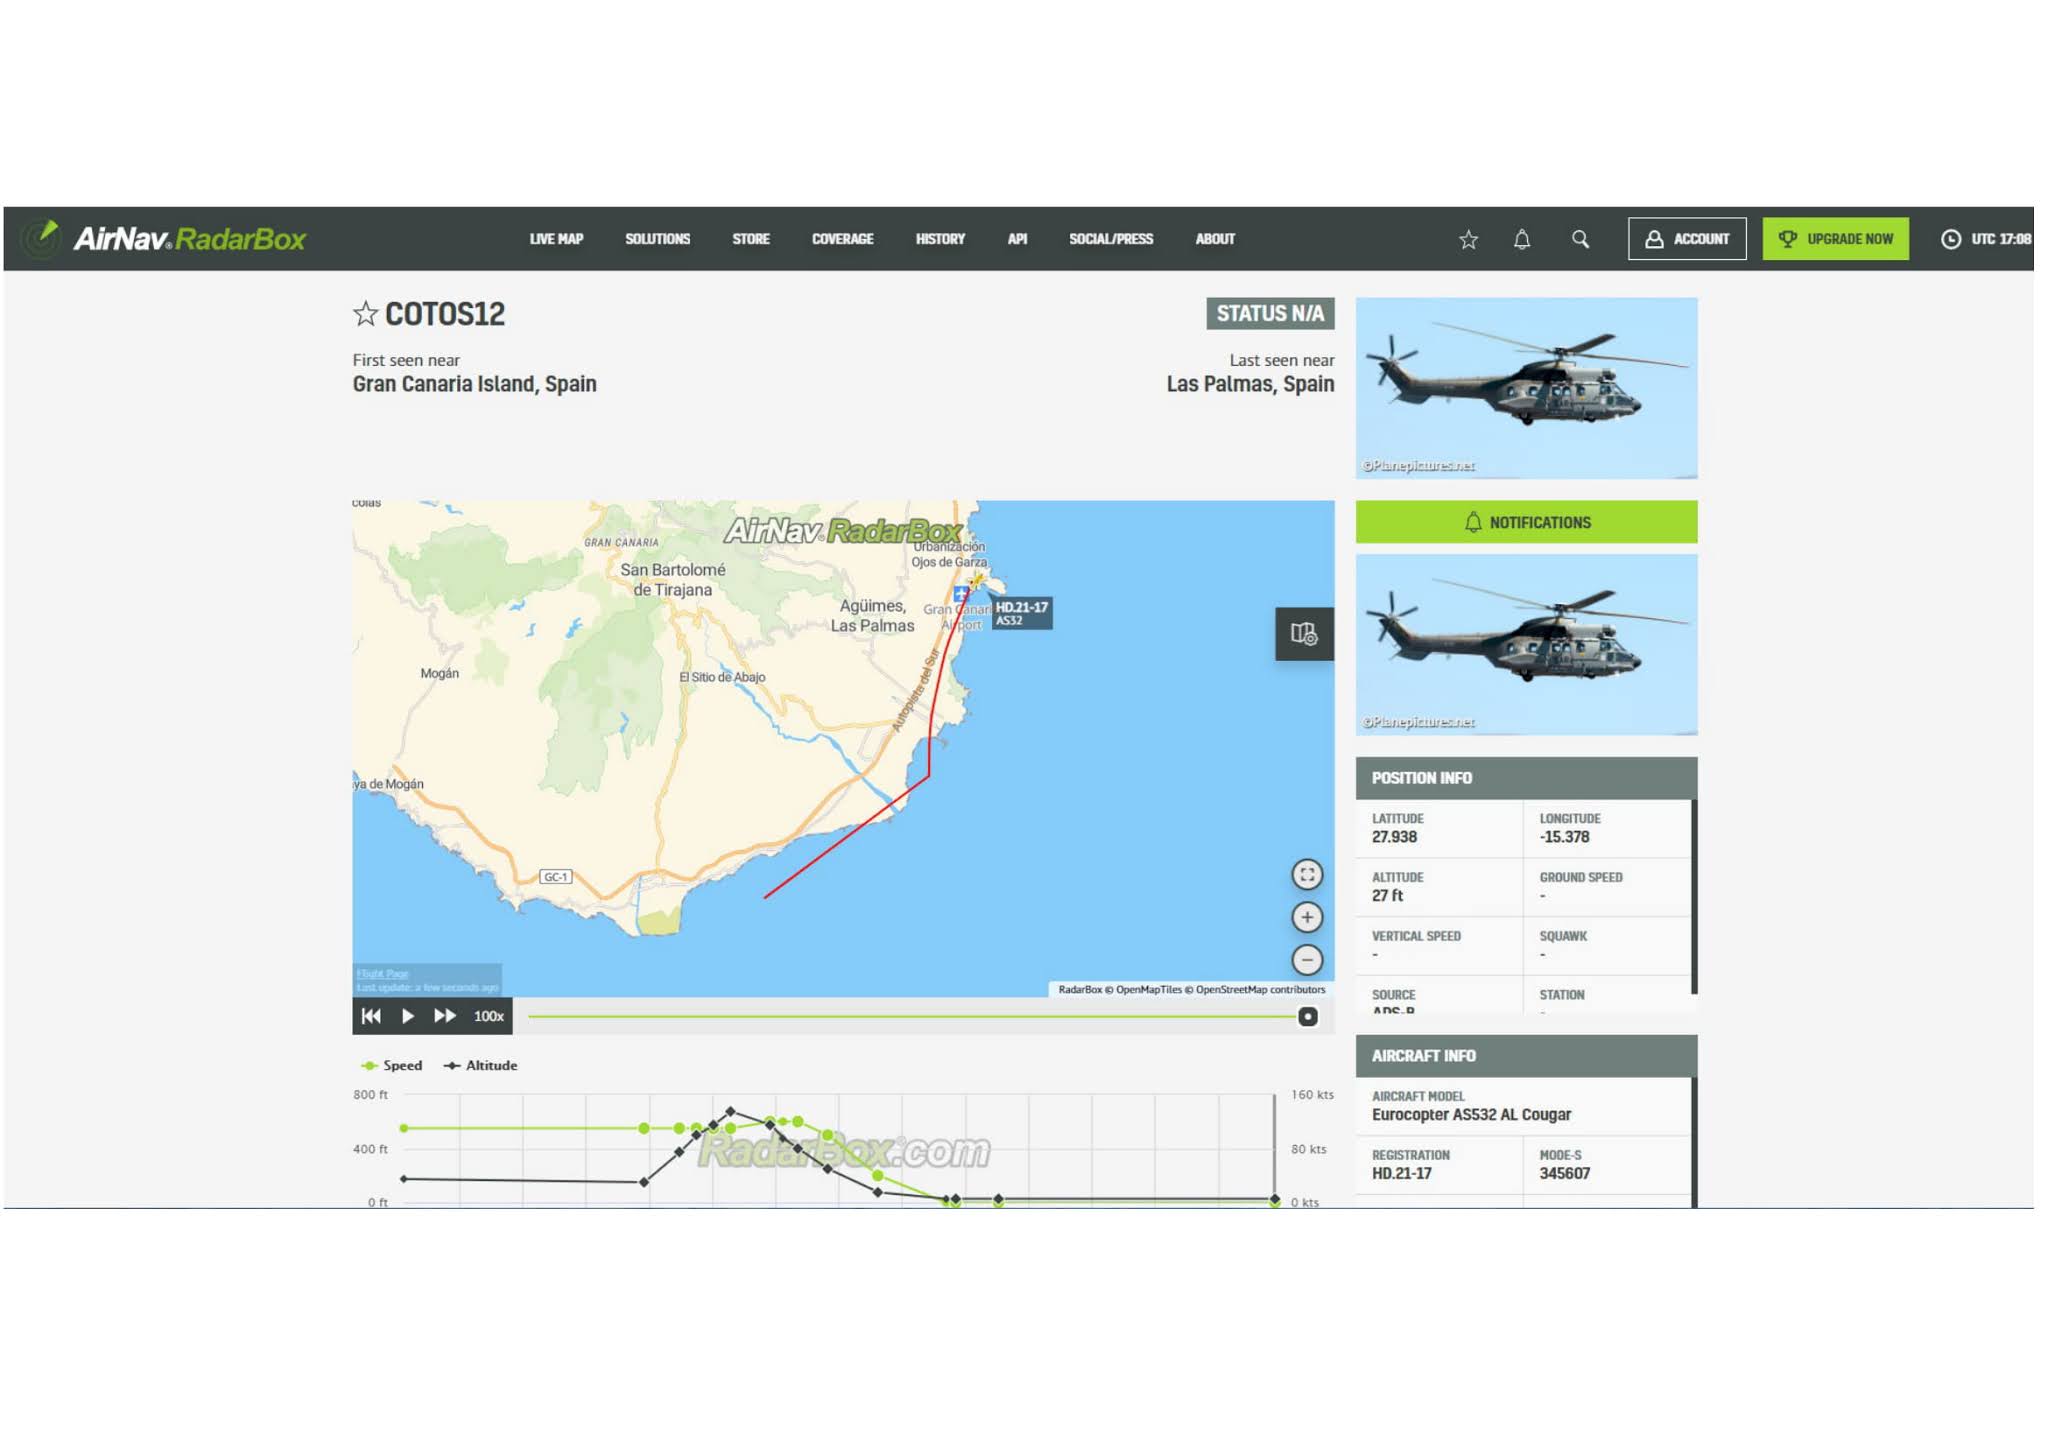Click the green NOTIFICATIONS button

pyautogui.click(x=1526, y=522)
